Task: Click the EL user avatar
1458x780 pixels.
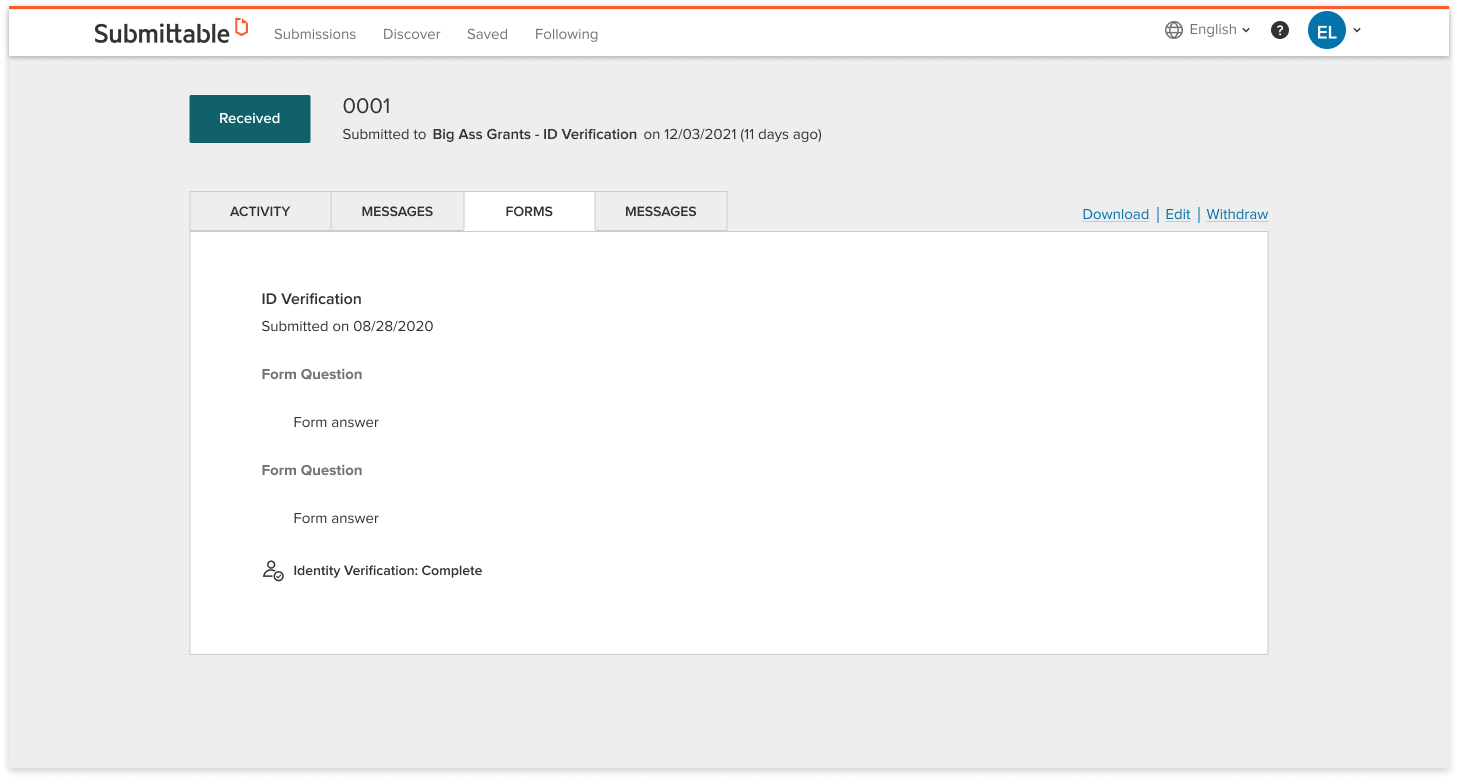Action: pos(1326,31)
